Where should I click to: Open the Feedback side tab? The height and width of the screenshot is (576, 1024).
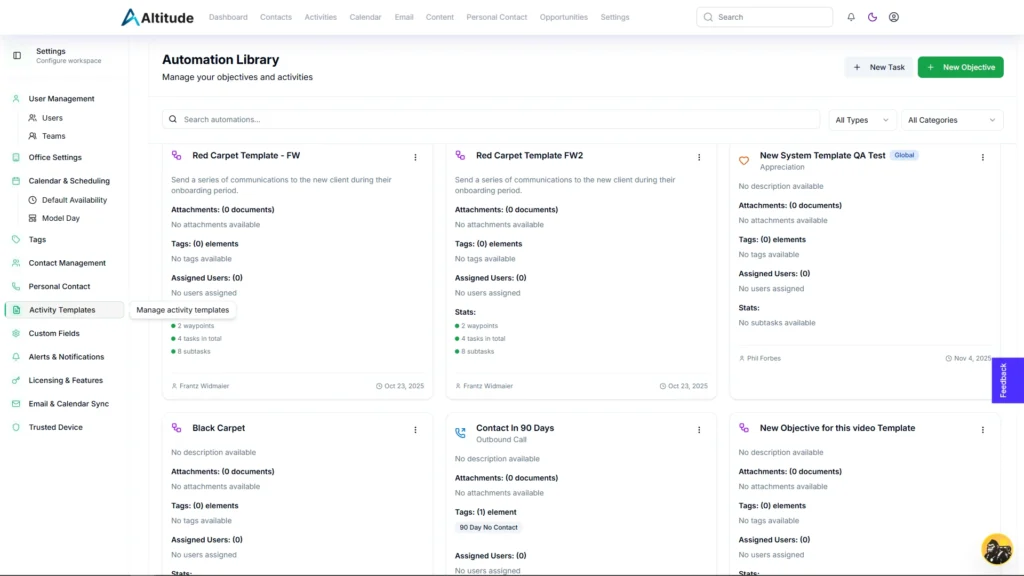1006,380
